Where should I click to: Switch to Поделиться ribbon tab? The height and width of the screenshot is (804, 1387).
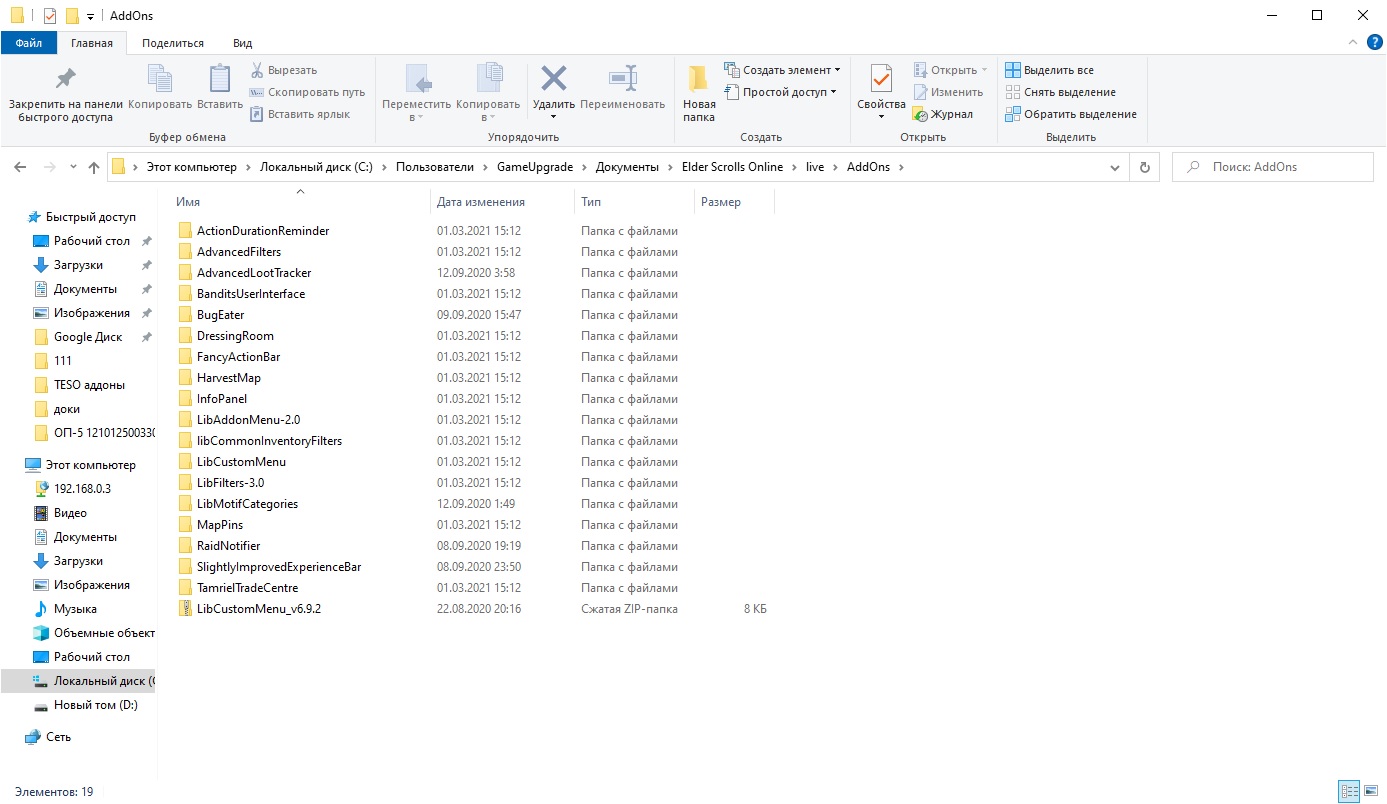[x=173, y=43]
